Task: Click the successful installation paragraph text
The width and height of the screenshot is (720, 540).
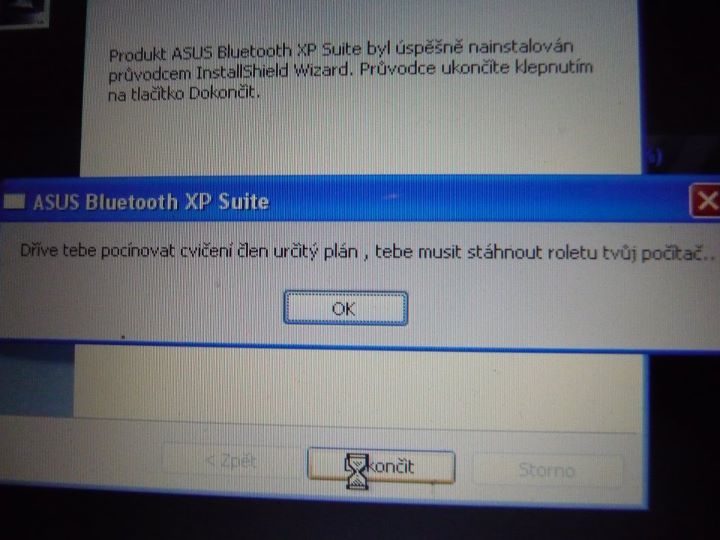Action: coord(350,70)
